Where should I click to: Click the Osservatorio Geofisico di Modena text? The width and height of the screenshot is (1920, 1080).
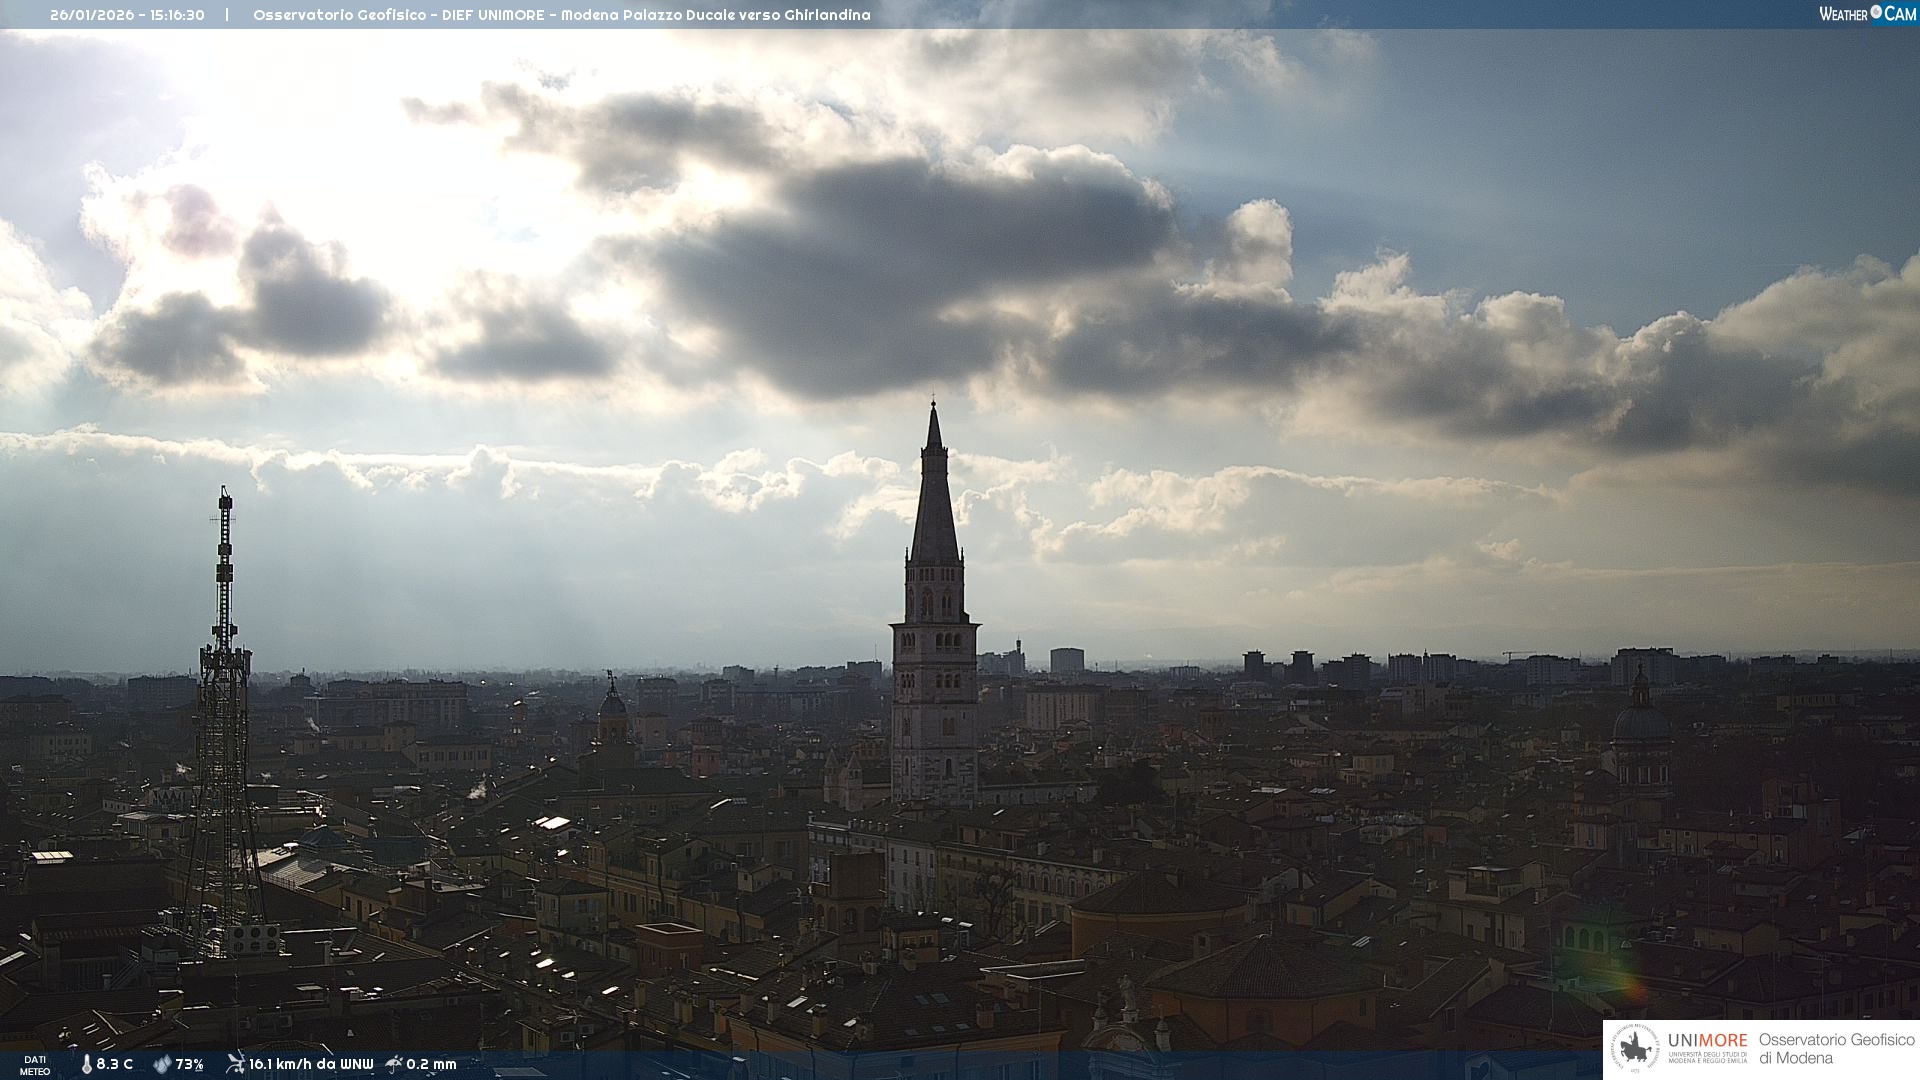[x=1836, y=1049]
